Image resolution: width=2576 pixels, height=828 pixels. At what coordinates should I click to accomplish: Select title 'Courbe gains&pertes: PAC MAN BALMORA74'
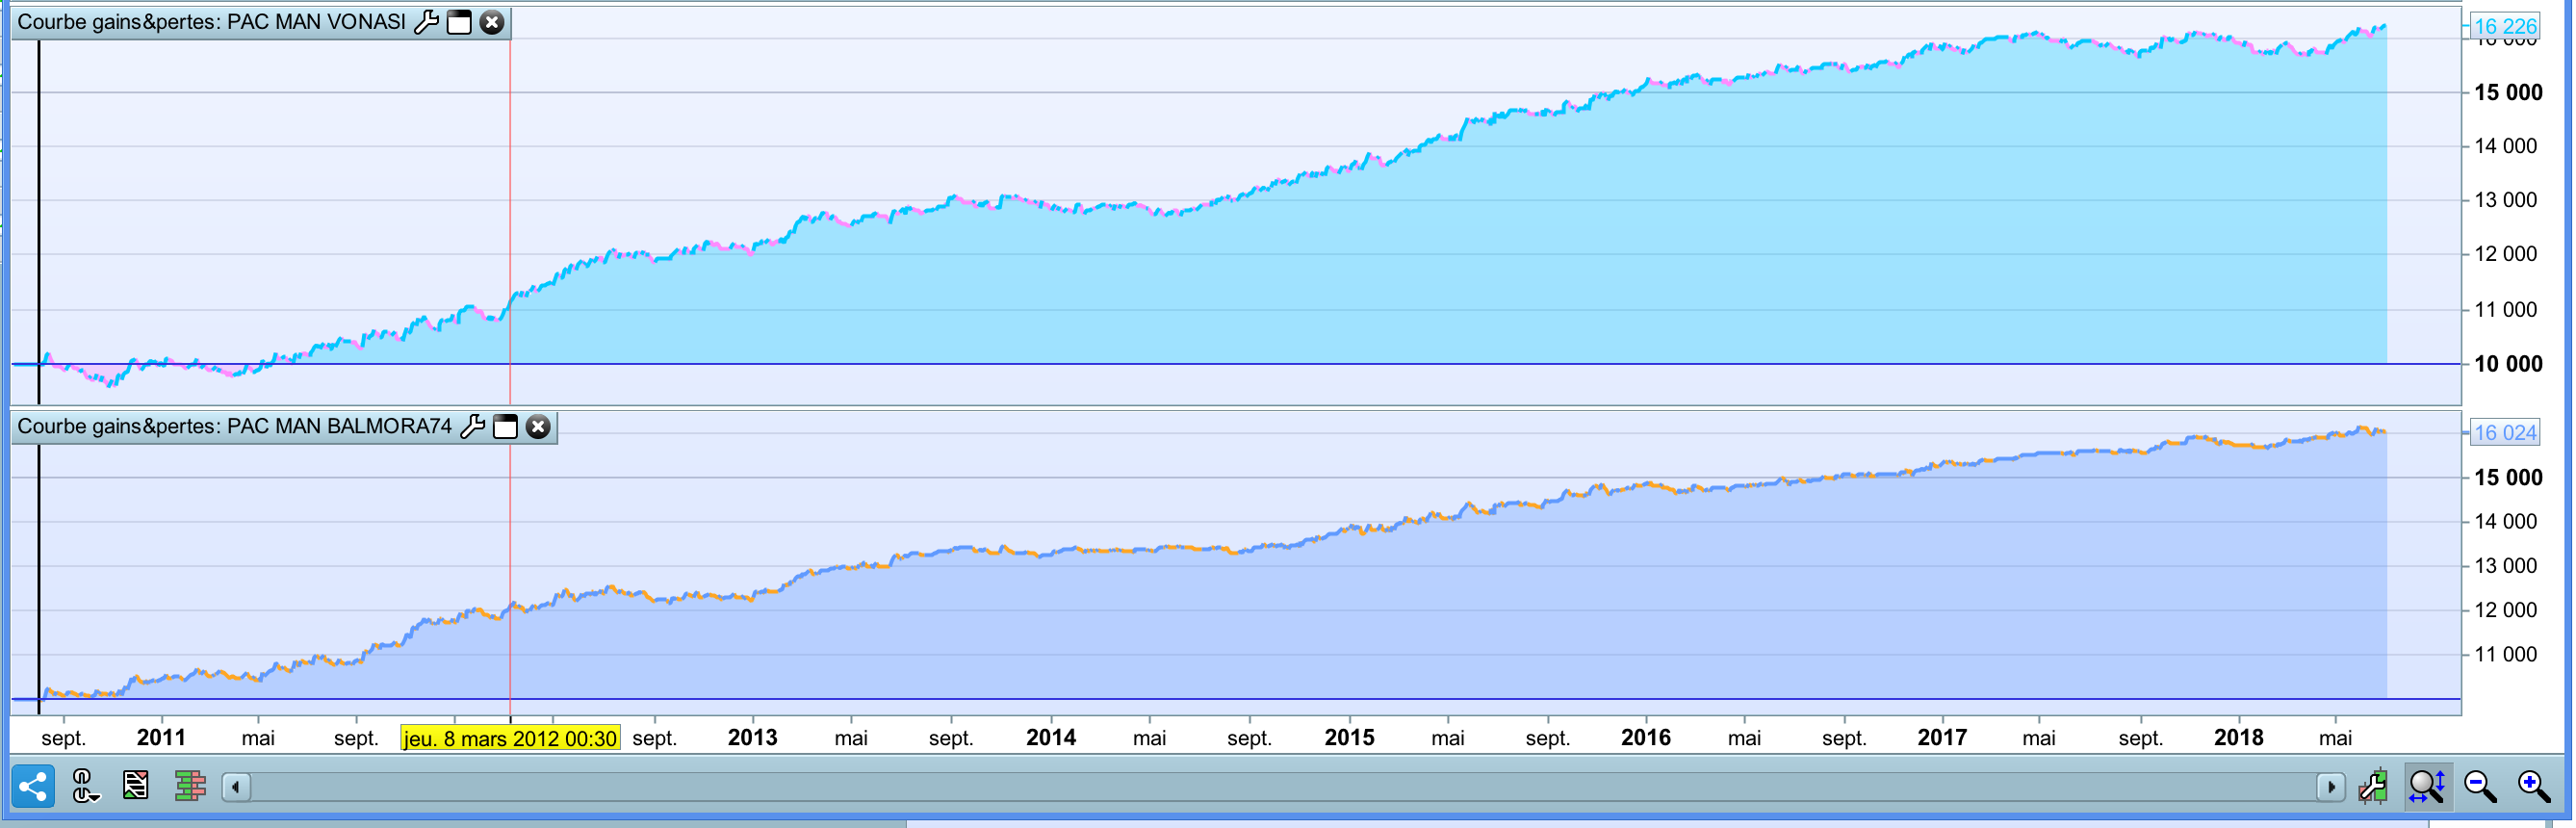click(x=235, y=427)
